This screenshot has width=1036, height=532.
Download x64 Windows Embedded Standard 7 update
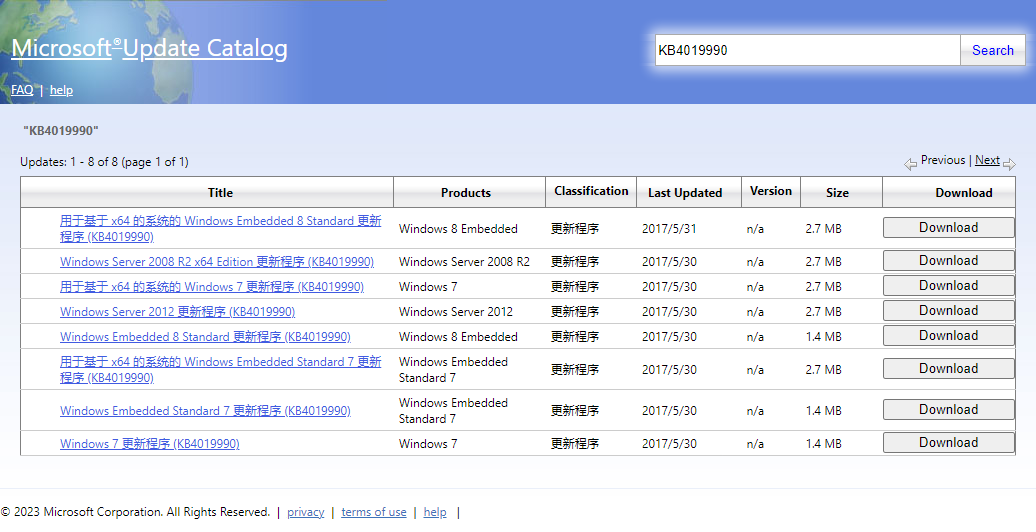coord(948,369)
